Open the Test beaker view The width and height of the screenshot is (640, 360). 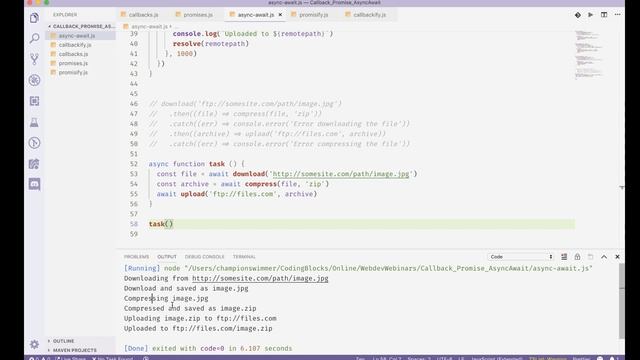34,122
